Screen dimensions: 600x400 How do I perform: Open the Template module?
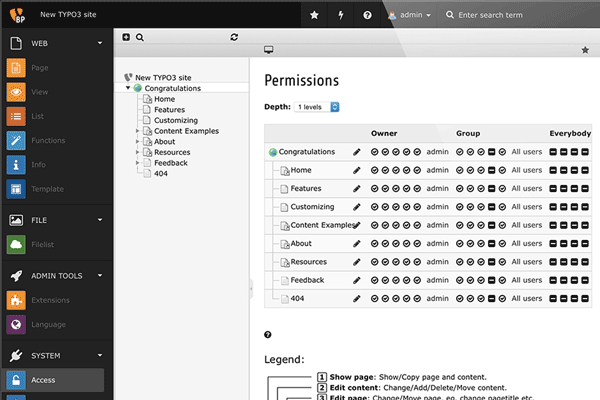point(48,188)
